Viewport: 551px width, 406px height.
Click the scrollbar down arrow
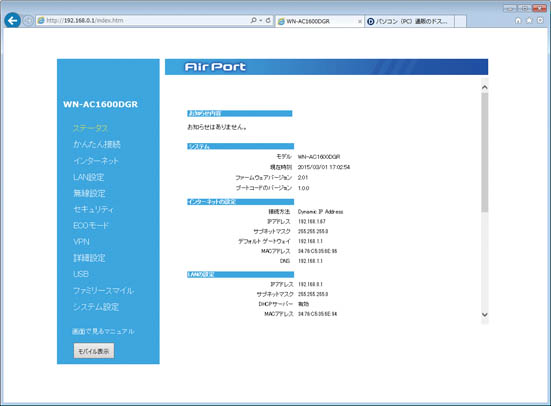coord(485,315)
